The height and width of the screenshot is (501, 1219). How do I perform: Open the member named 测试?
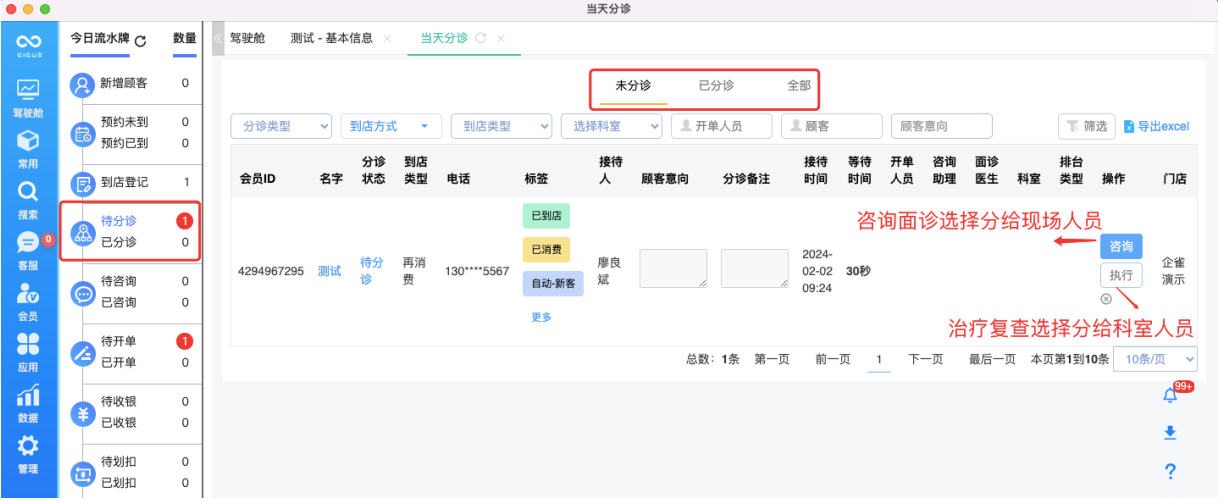coord(329,271)
